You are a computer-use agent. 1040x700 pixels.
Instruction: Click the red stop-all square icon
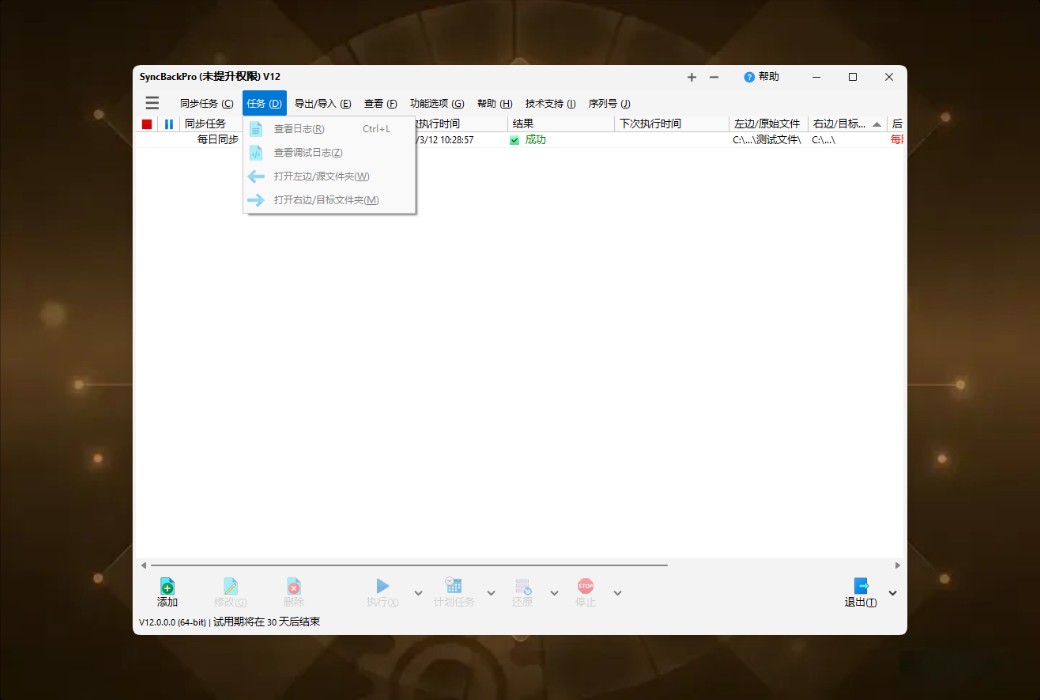pos(145,123)
